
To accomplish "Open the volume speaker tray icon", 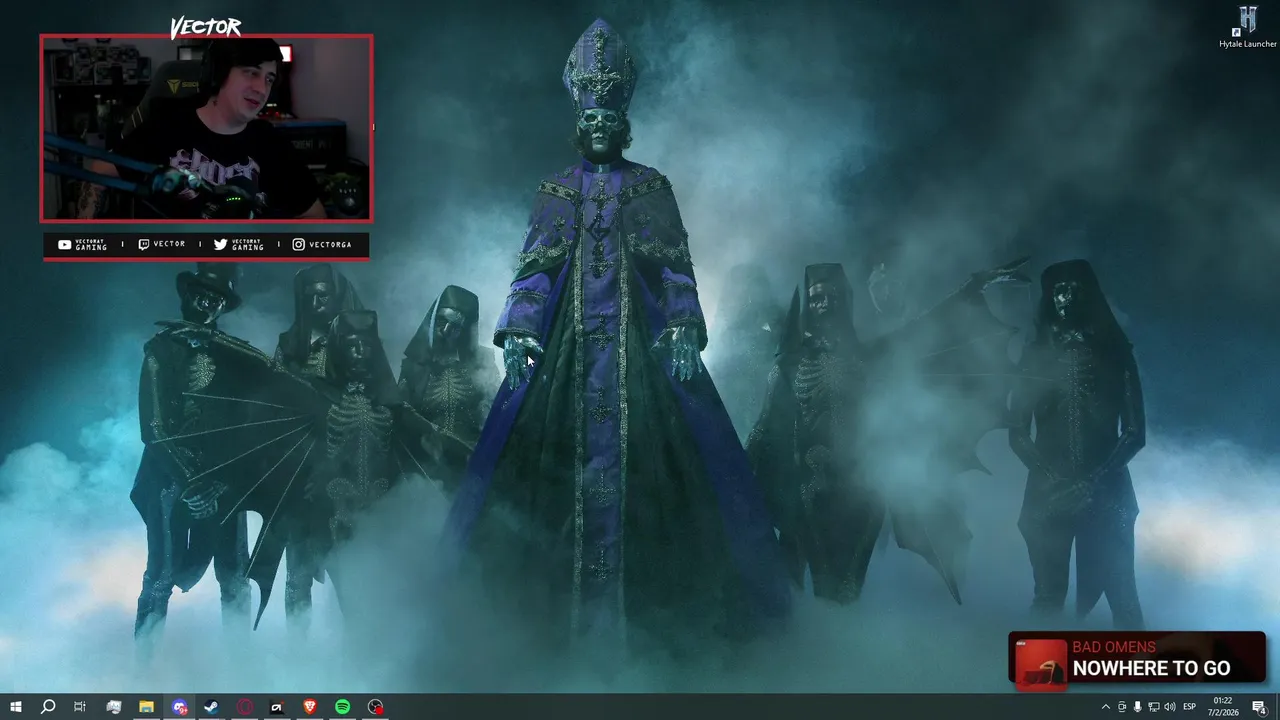I will coord(1169,707).
